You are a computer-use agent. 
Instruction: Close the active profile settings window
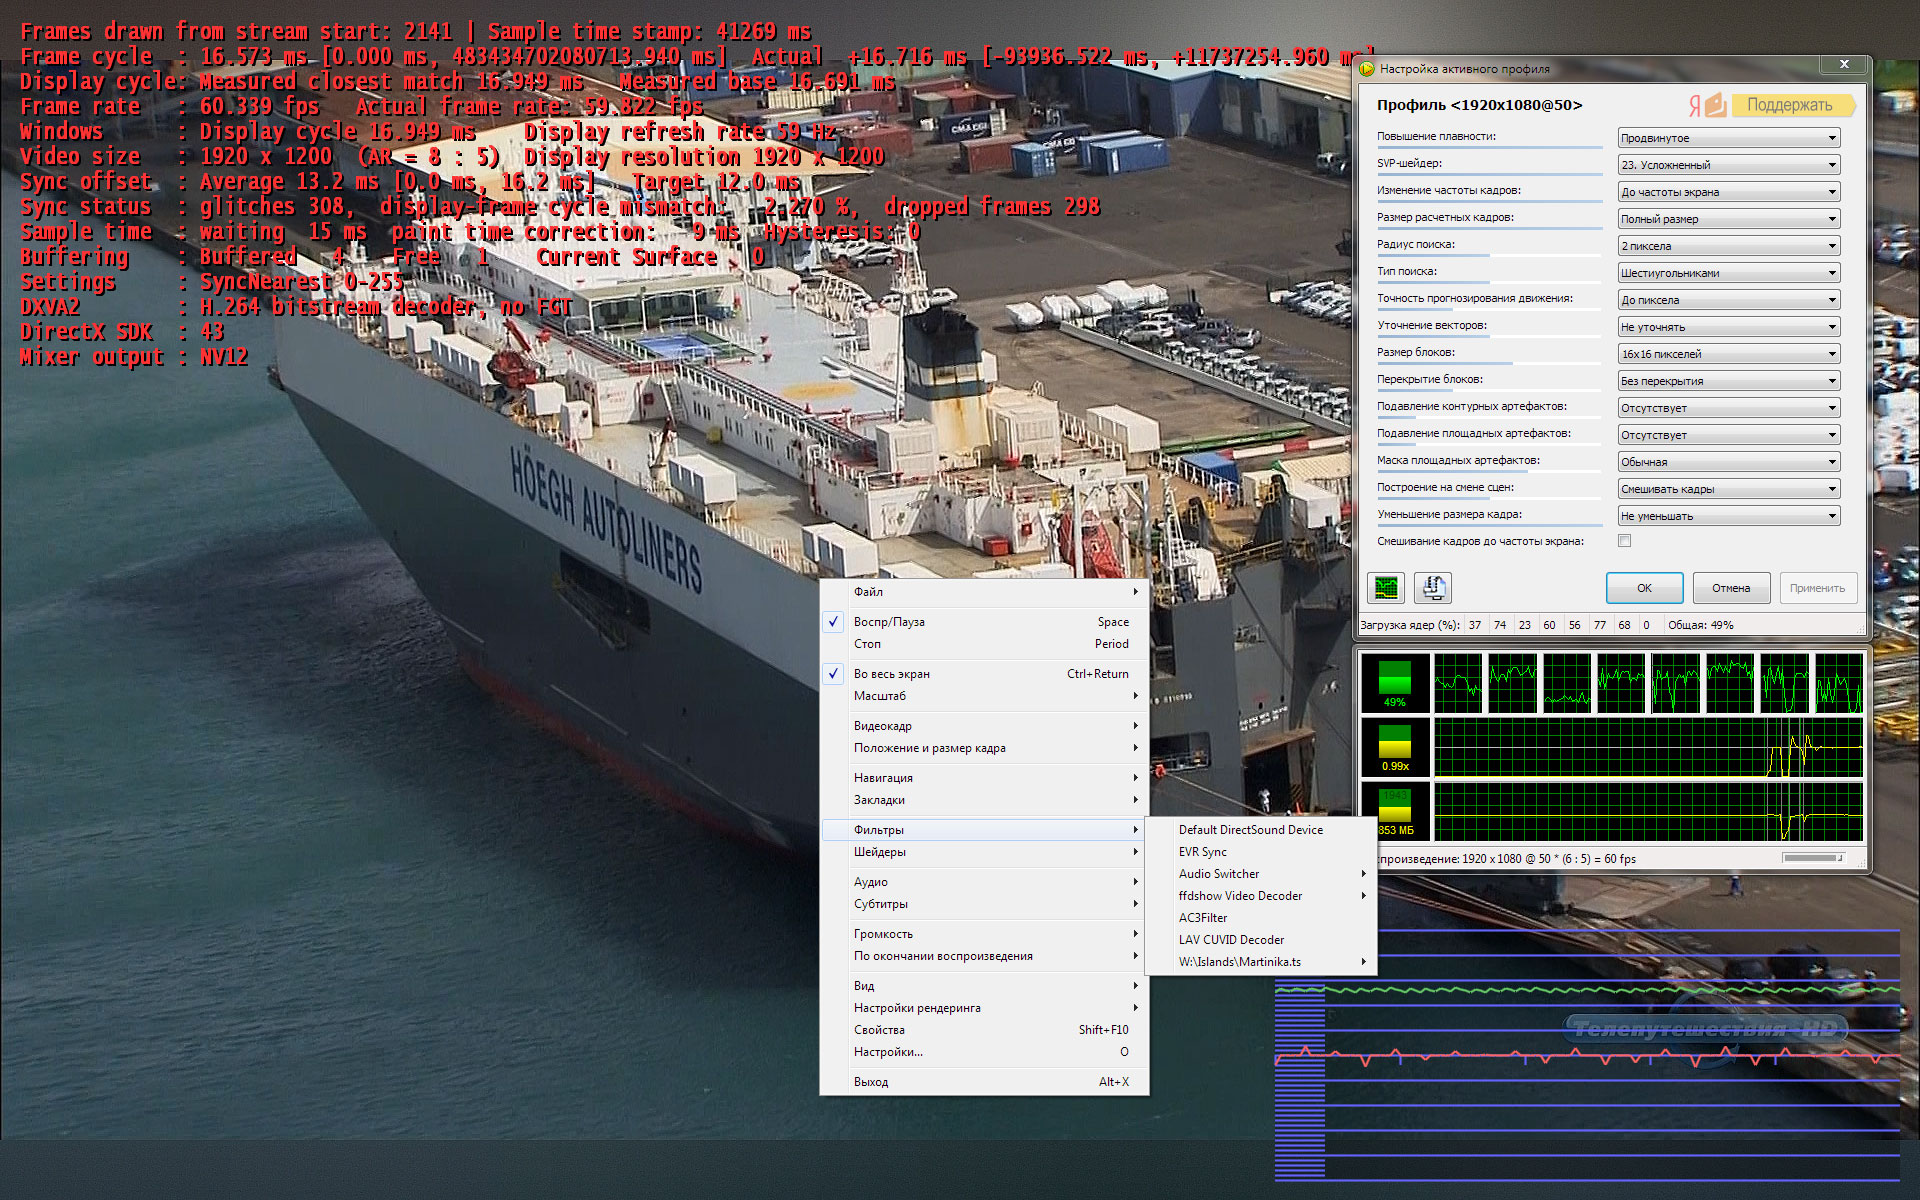(1843, 65)
